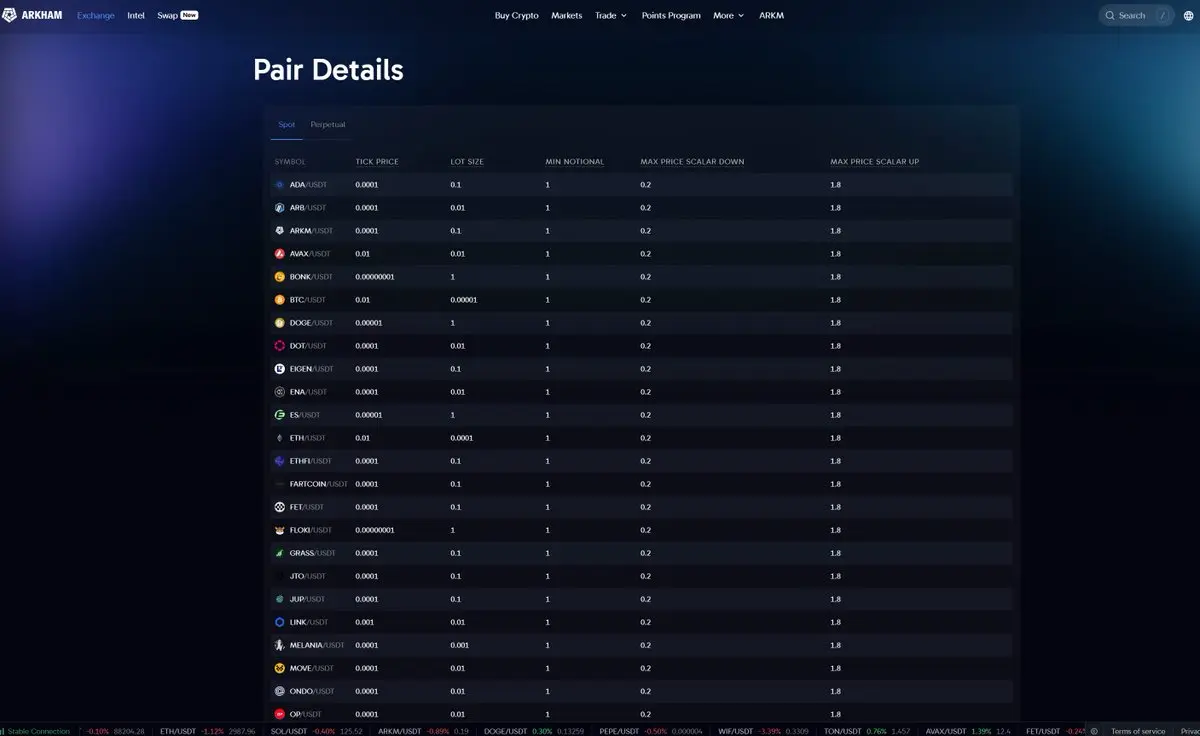
Task: Click the DOT coin icon
Action: pos(280,346)
